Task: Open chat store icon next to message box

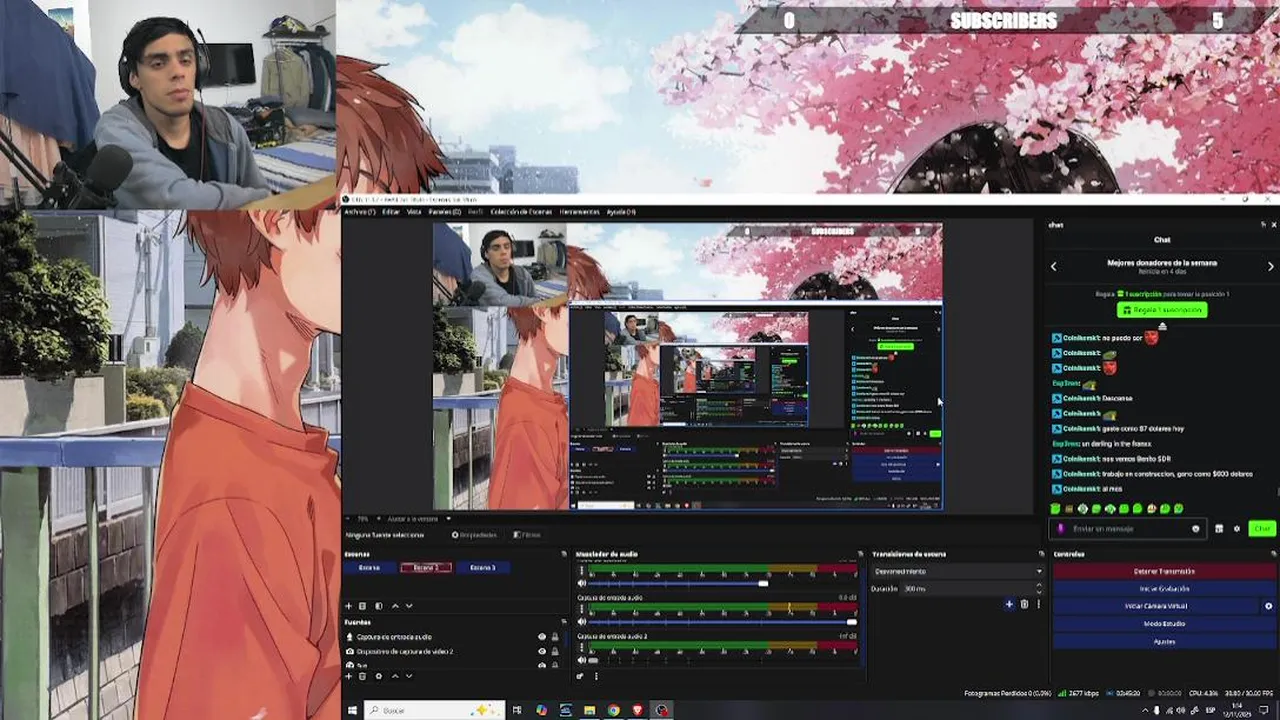Action: click(x=1219, y=529)
